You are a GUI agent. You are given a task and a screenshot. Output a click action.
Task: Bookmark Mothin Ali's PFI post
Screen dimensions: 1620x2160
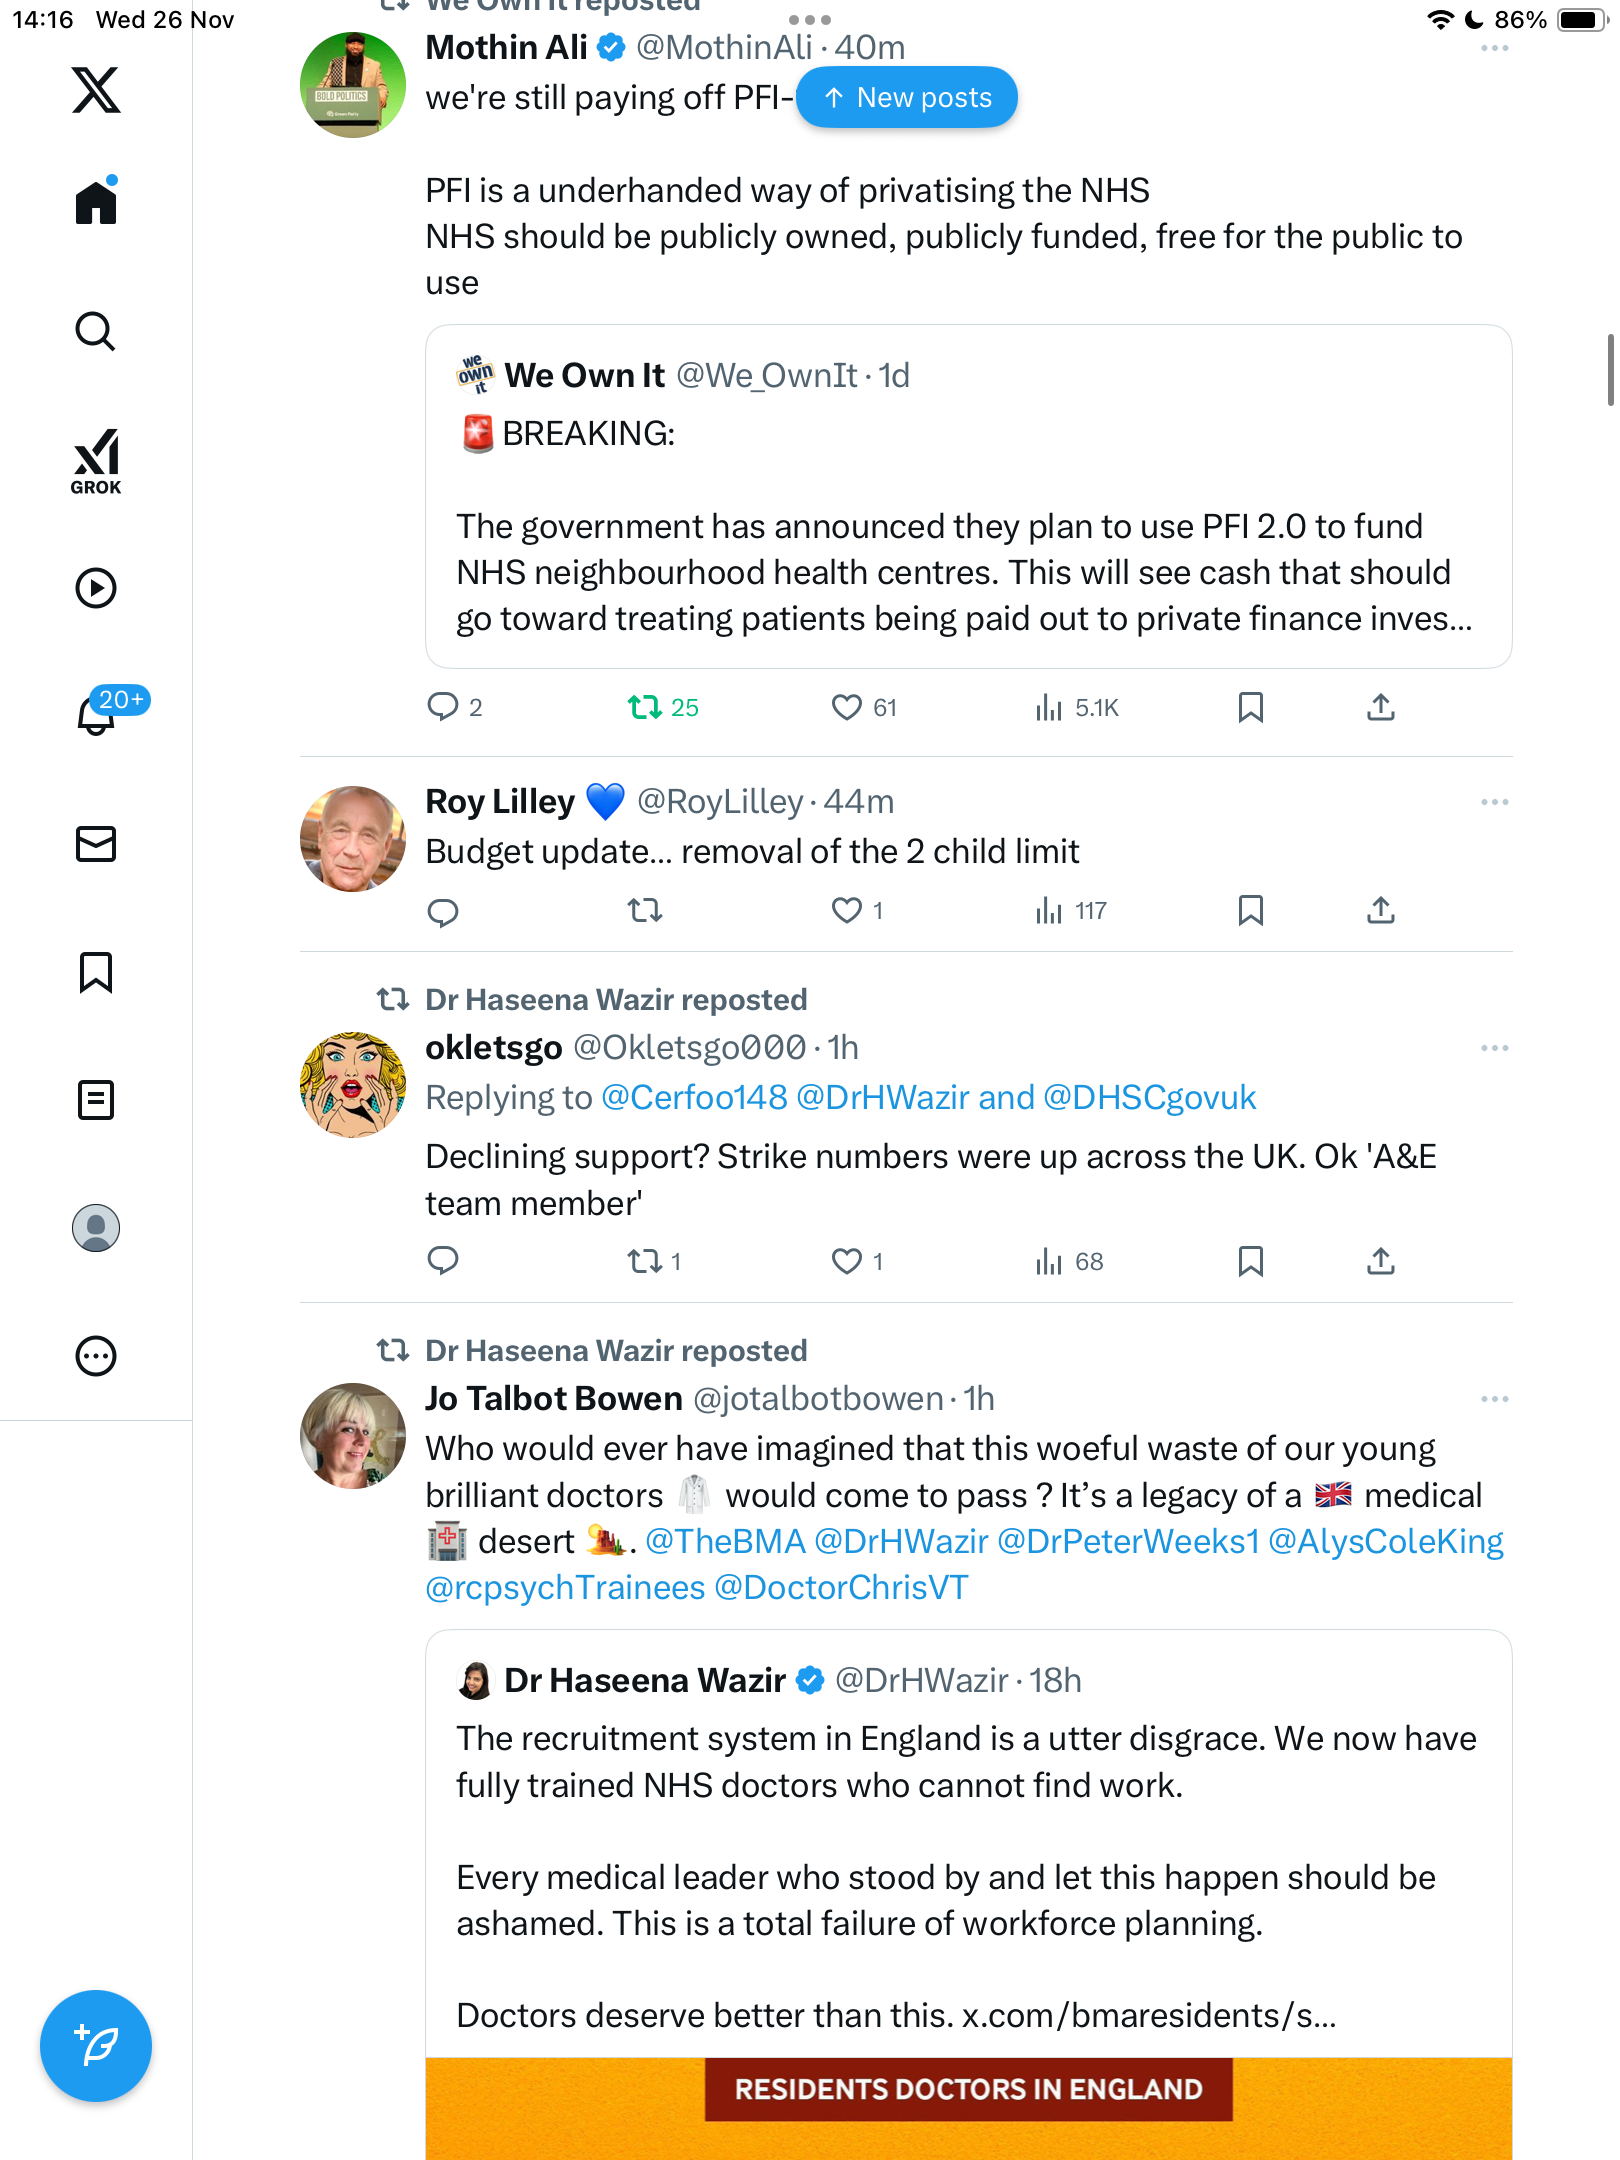[1250, 708]
